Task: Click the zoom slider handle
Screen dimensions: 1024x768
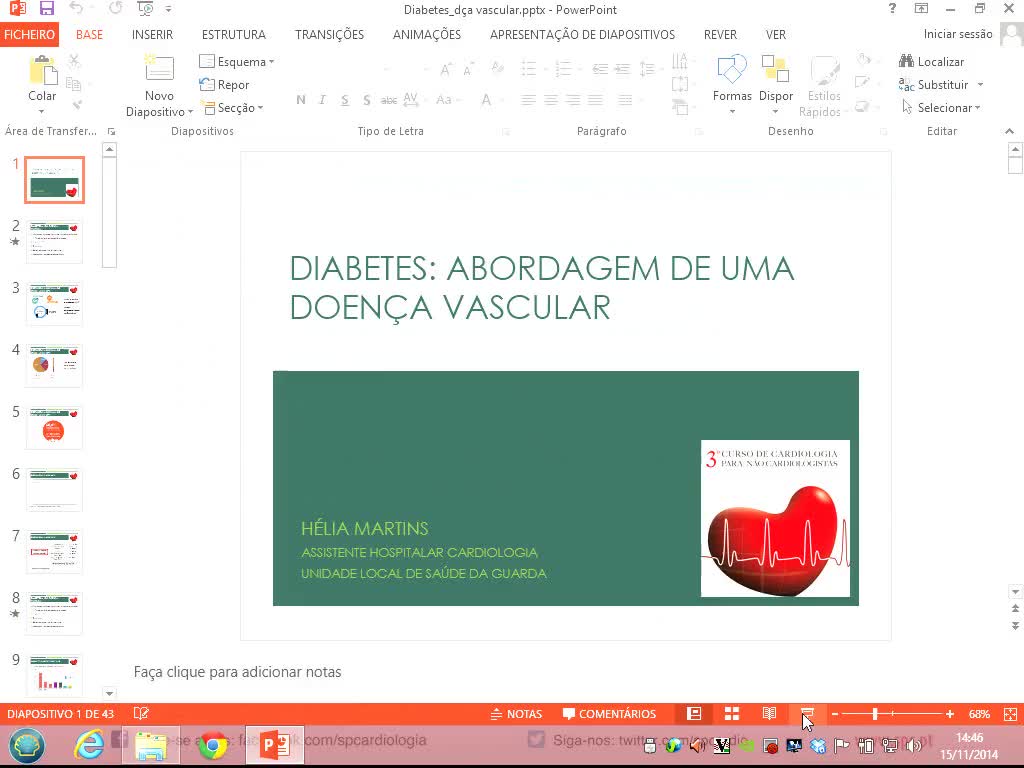Action: coord(874,714)
